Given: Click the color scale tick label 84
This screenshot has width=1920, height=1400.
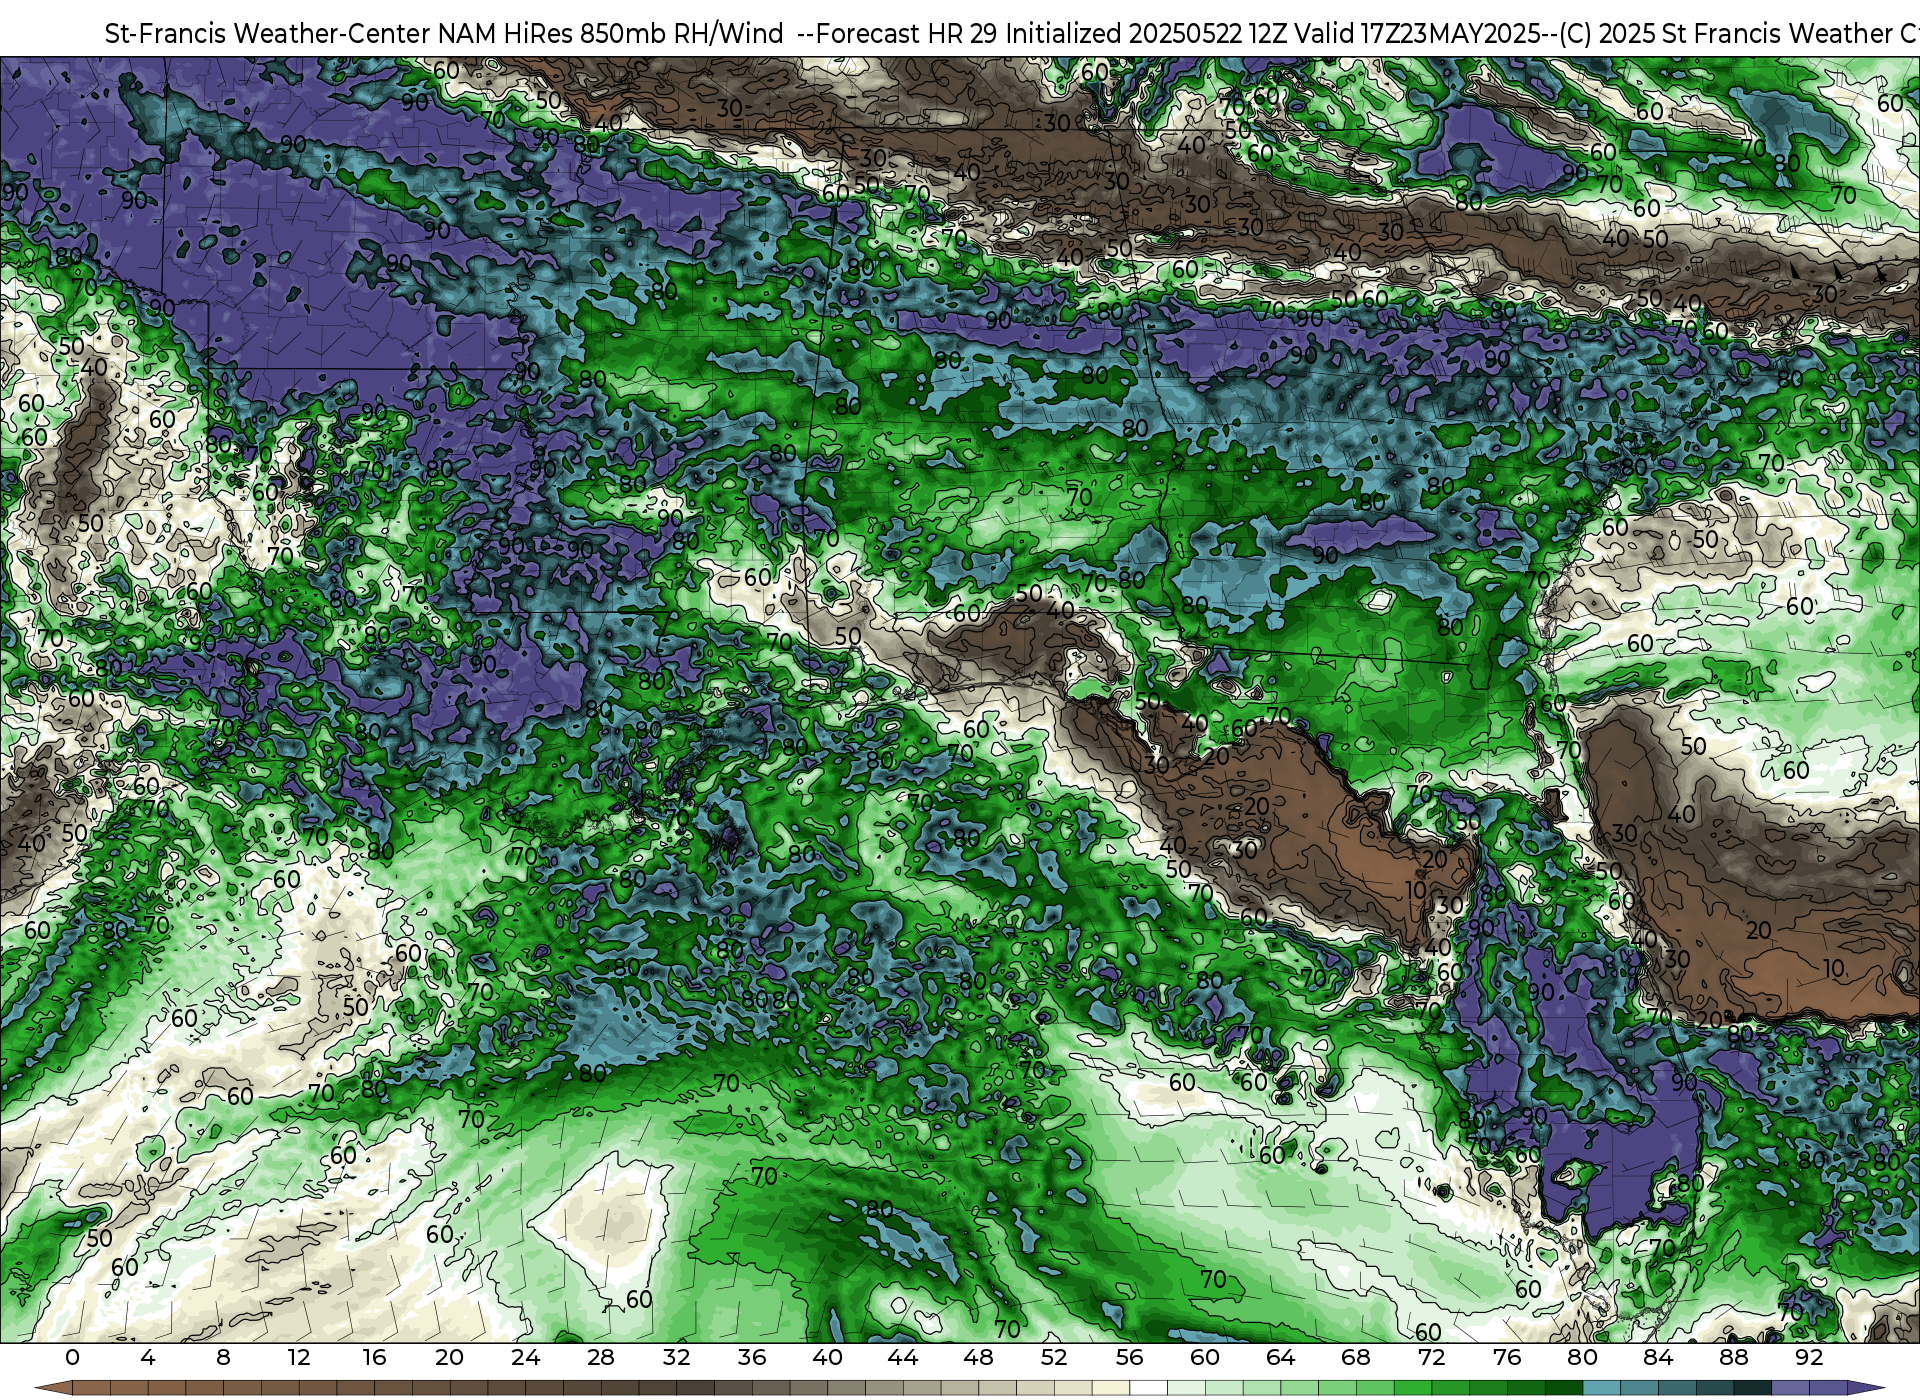Looking at the screenshot, I should pyautogui.click(x=1658, y=1358).
